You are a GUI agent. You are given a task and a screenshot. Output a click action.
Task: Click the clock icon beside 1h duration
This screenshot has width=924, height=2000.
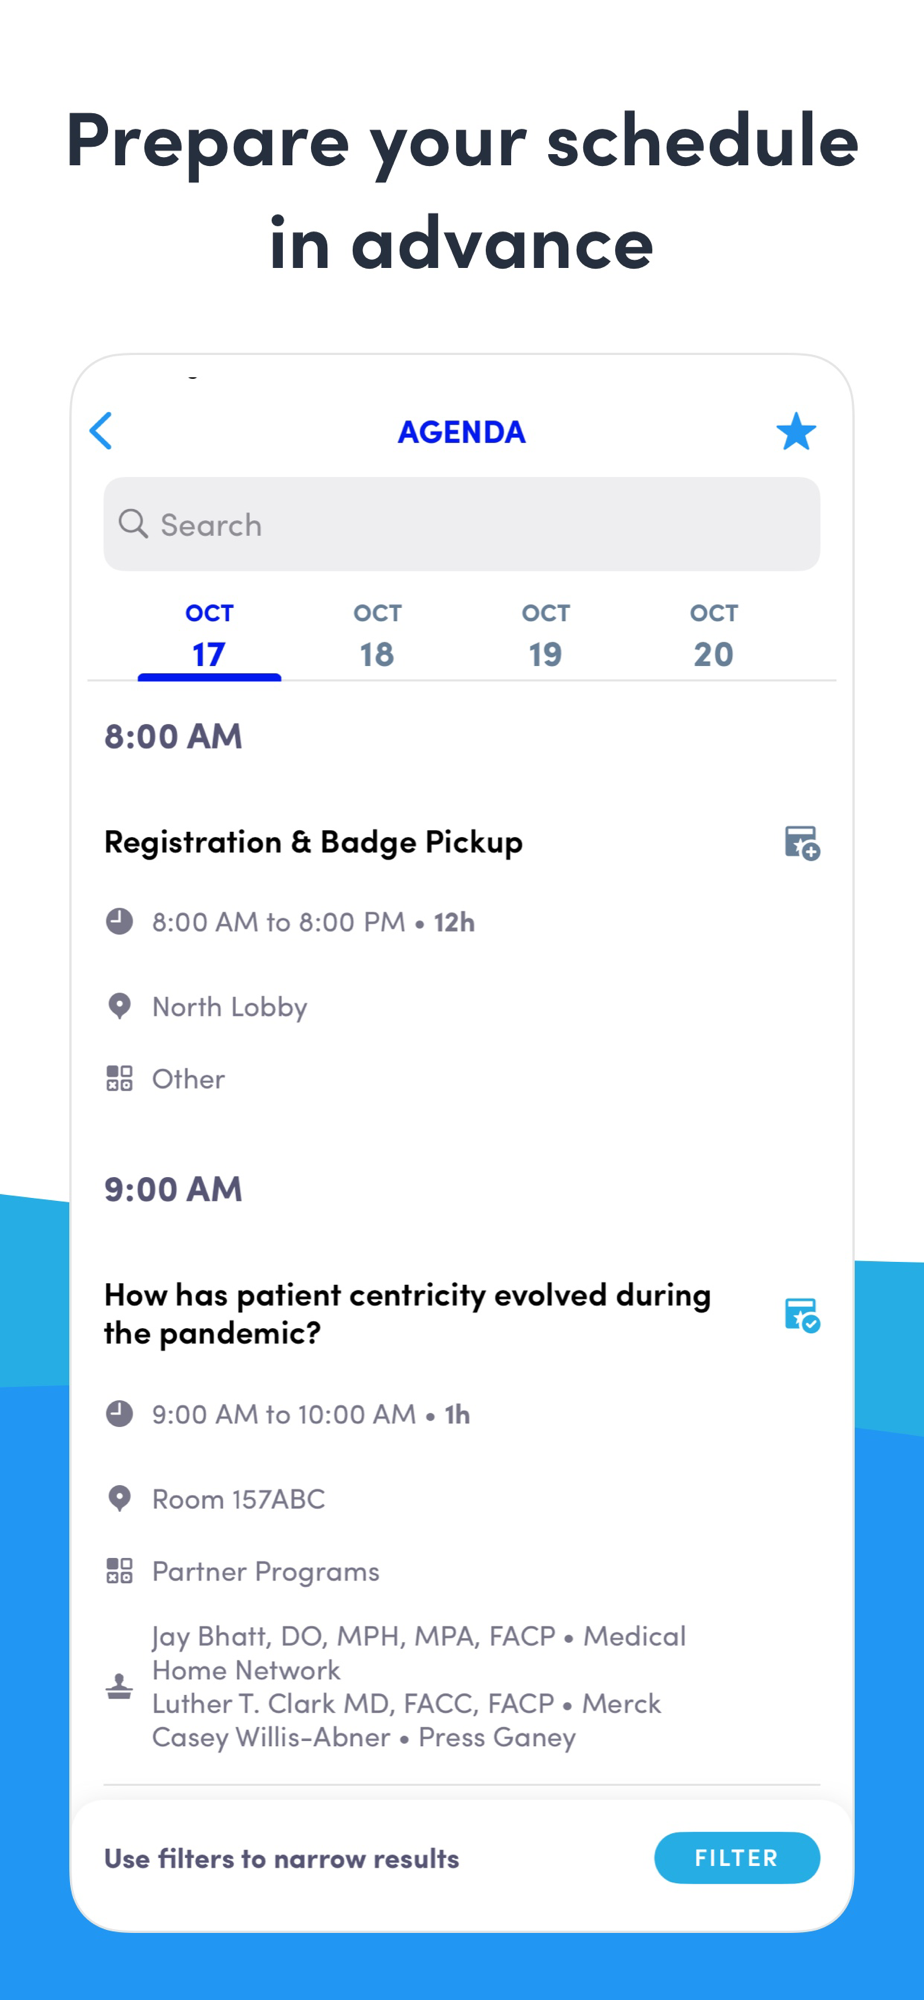point(120,1413)
